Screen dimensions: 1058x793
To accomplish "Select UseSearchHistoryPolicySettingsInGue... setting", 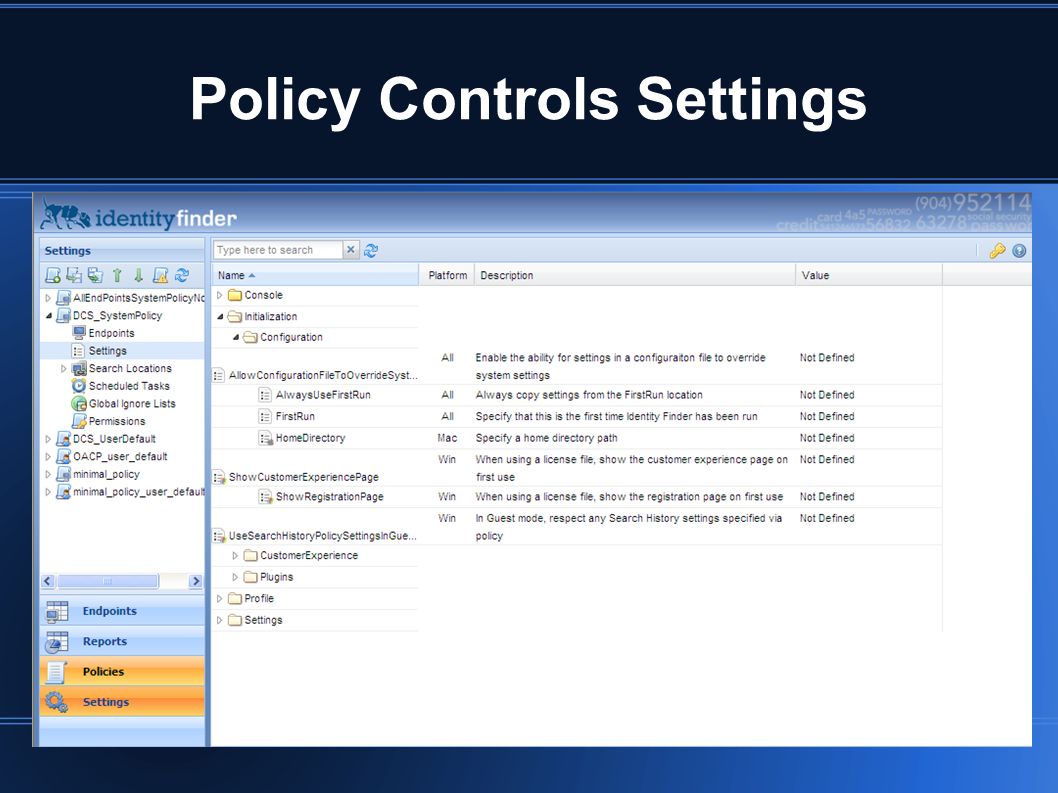I will (323, 536).
